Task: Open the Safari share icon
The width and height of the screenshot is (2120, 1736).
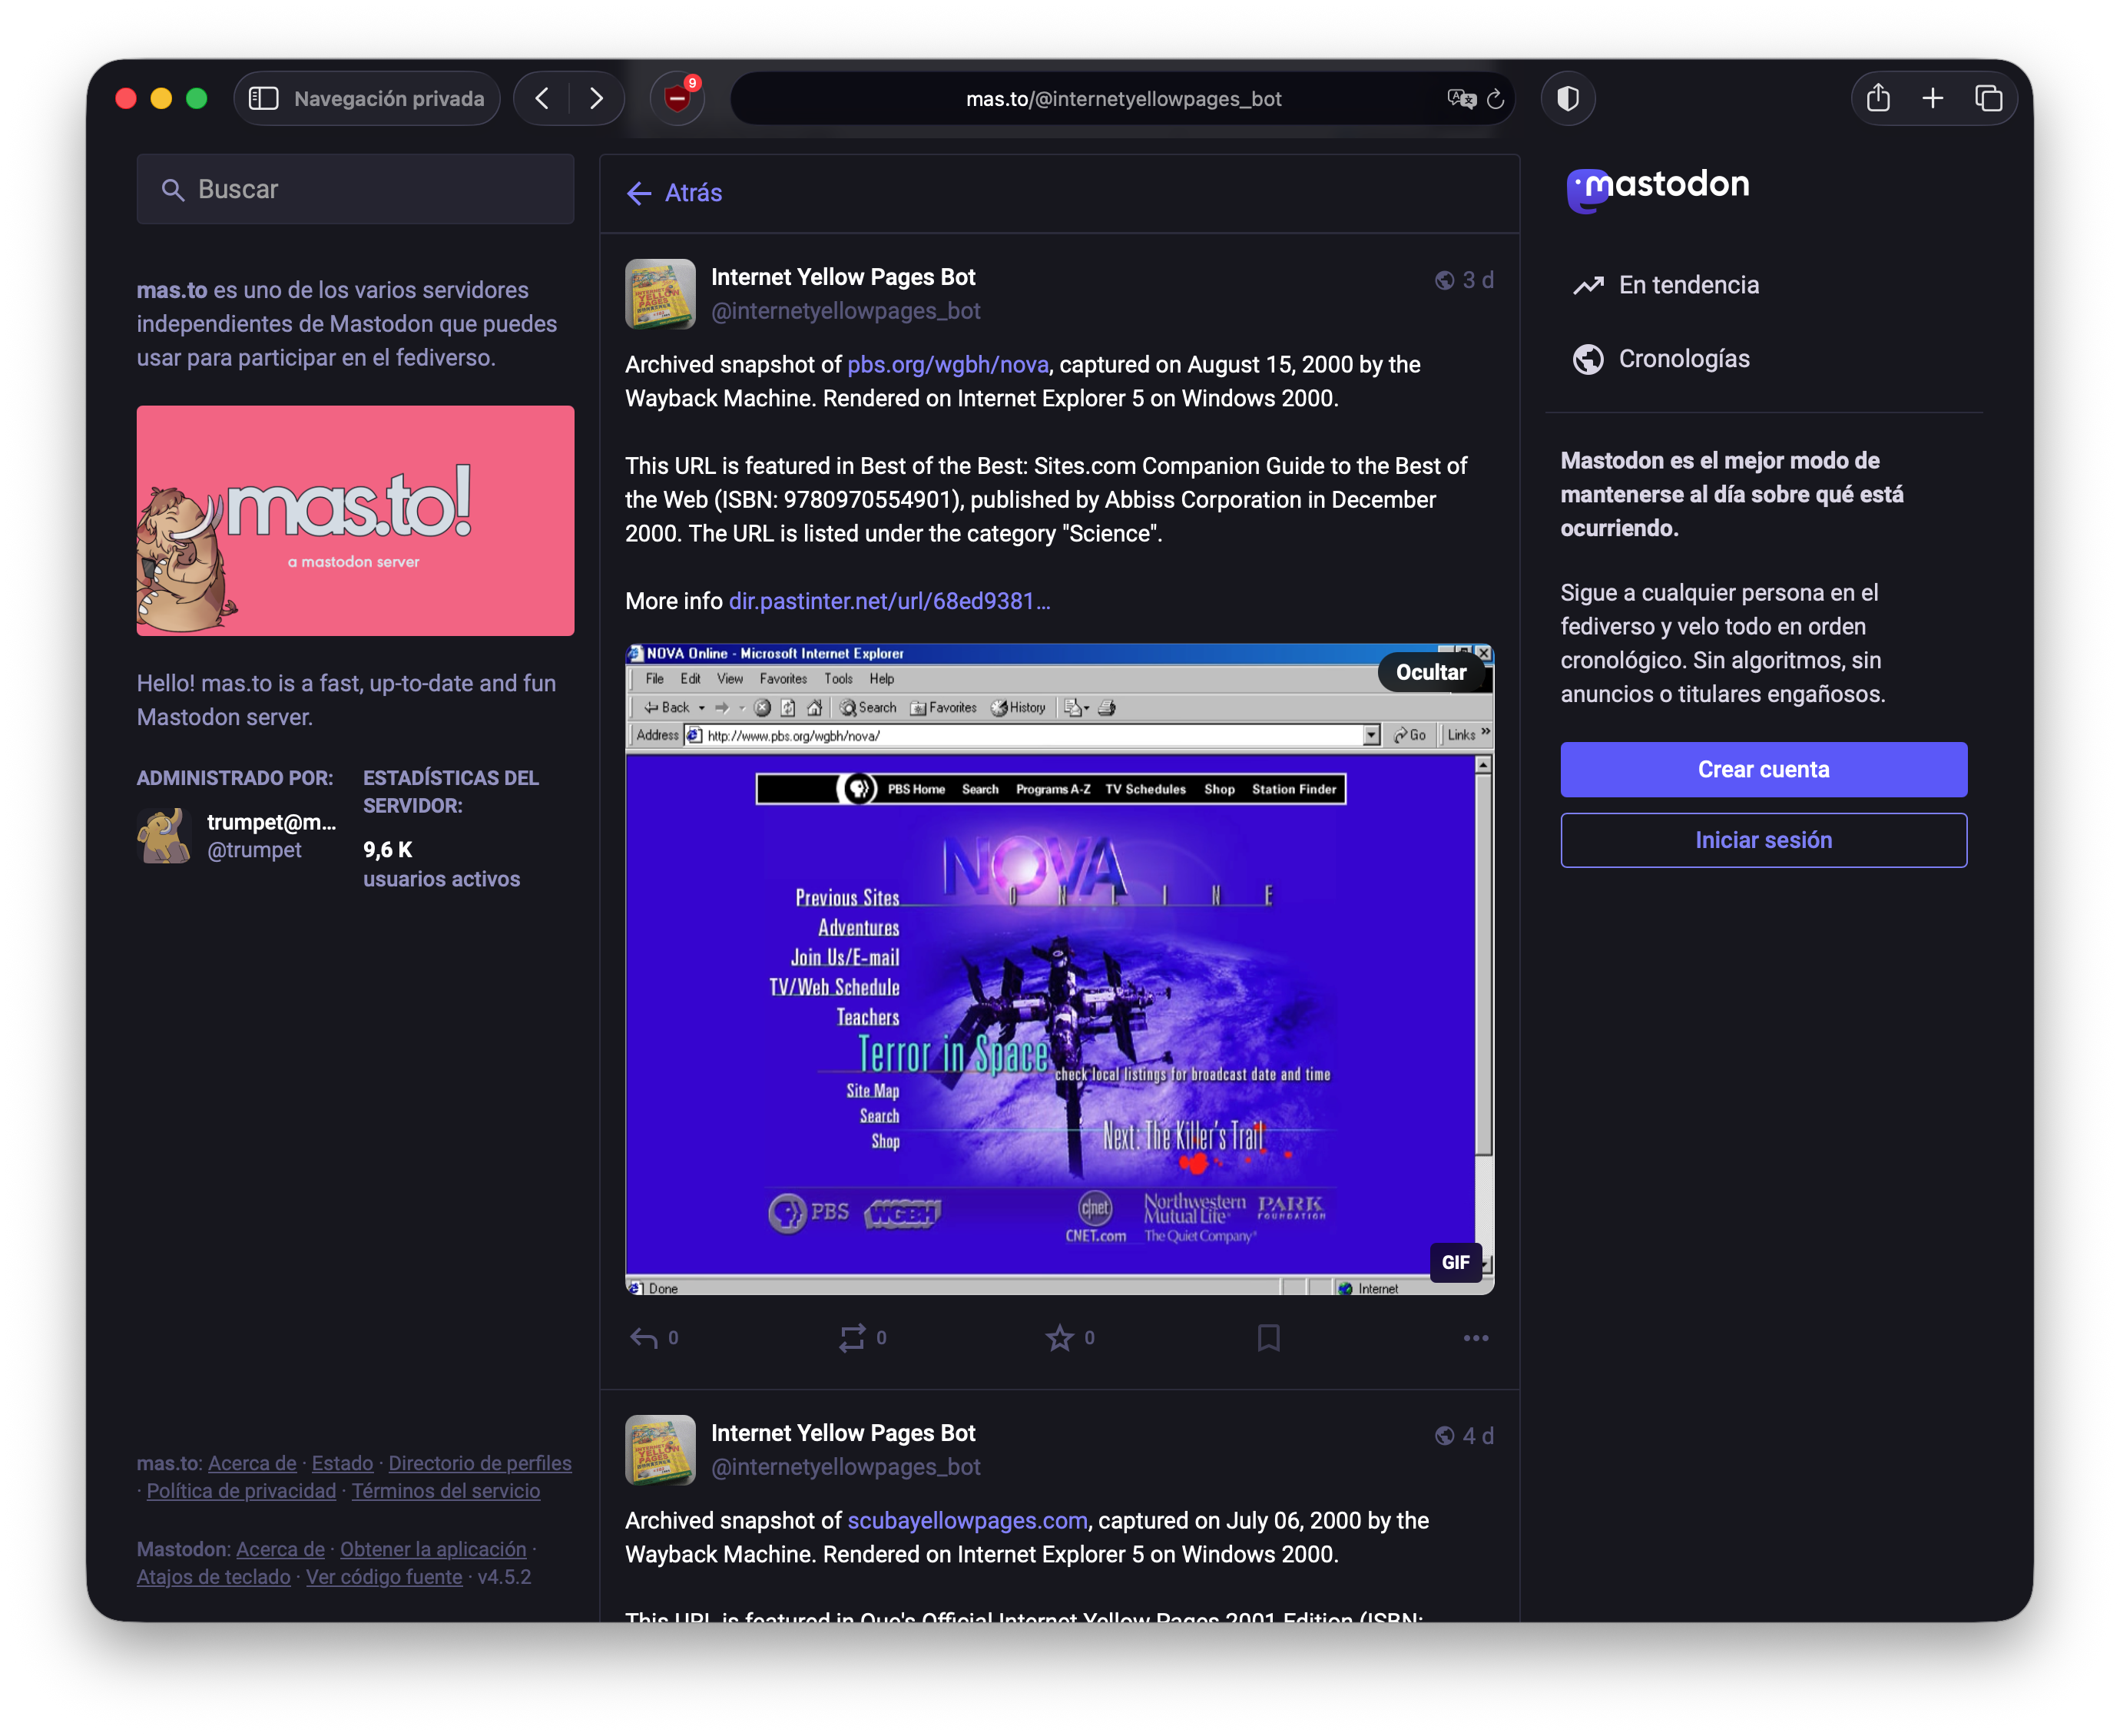Action: click(x=1878, y=98)
